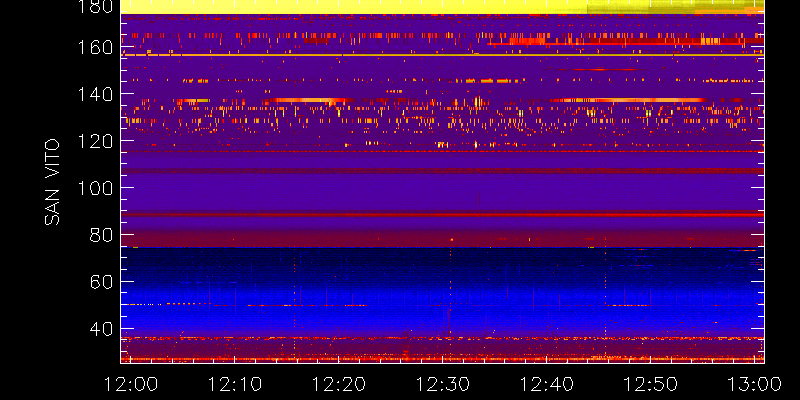Click the 12:00 time axis label
The height and width of the screenshot is (400, 800).
click(131, 384)
